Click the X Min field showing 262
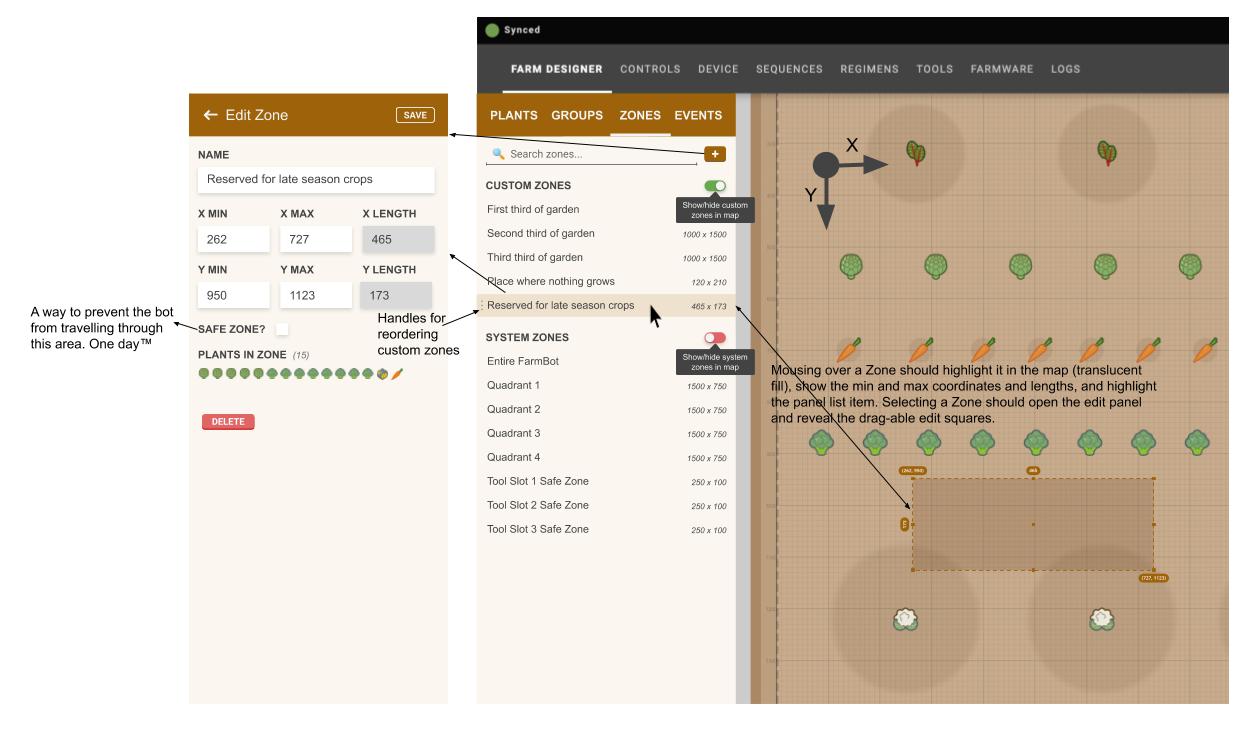The width and height of the screenshot is (1254, 738). [x=234, y=239]
